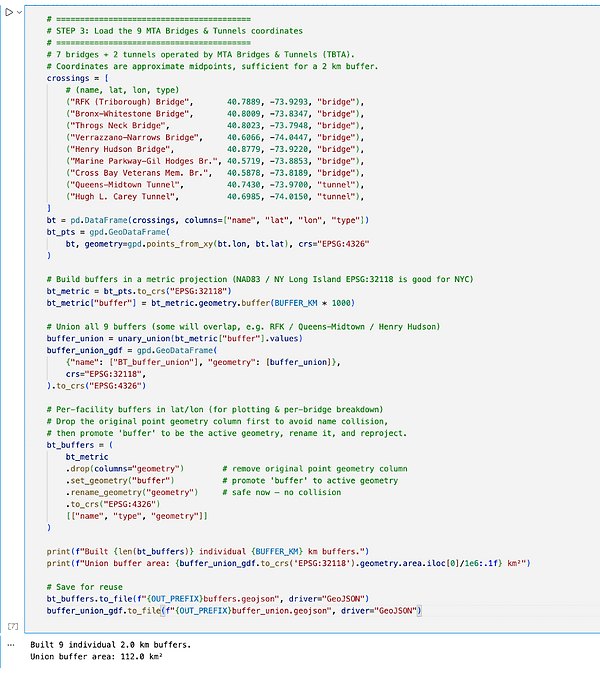Click the line 'crossings = ['
Image resolution: width=600 pixels, height=686 pixels.
pos(77,78)
